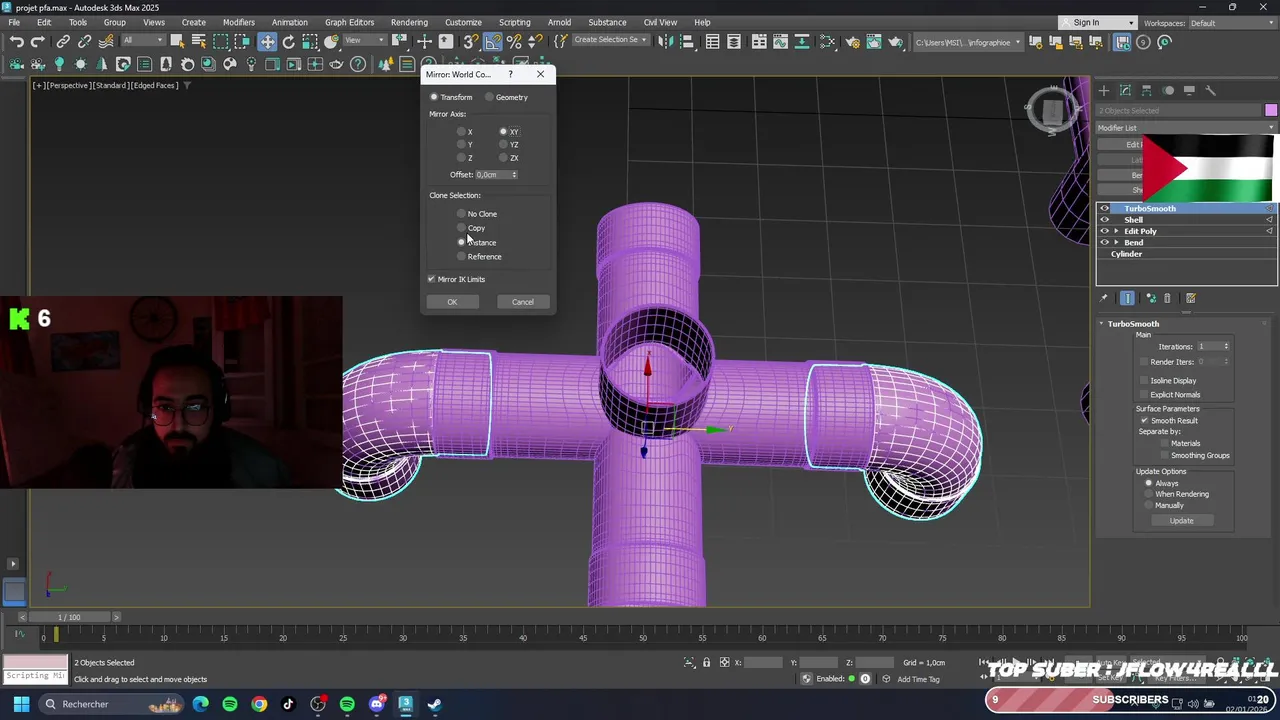Select the Bind to Space Warp tool
The image size is (1280, 720).
106,42
